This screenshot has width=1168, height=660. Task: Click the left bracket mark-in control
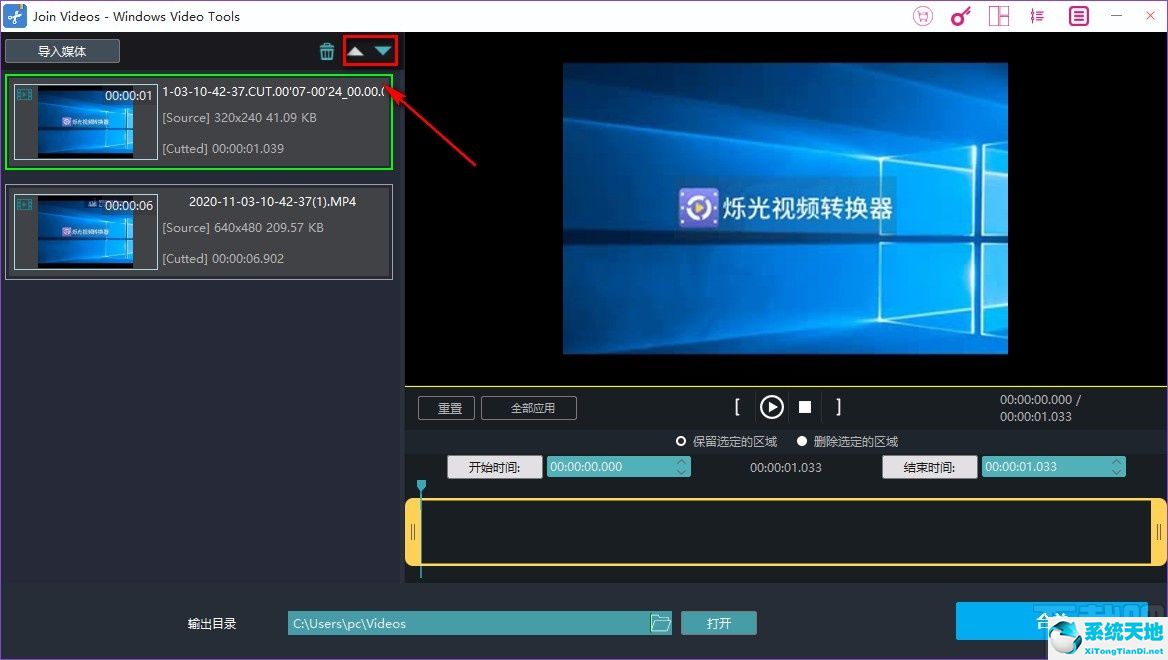[x=737, y=407]
